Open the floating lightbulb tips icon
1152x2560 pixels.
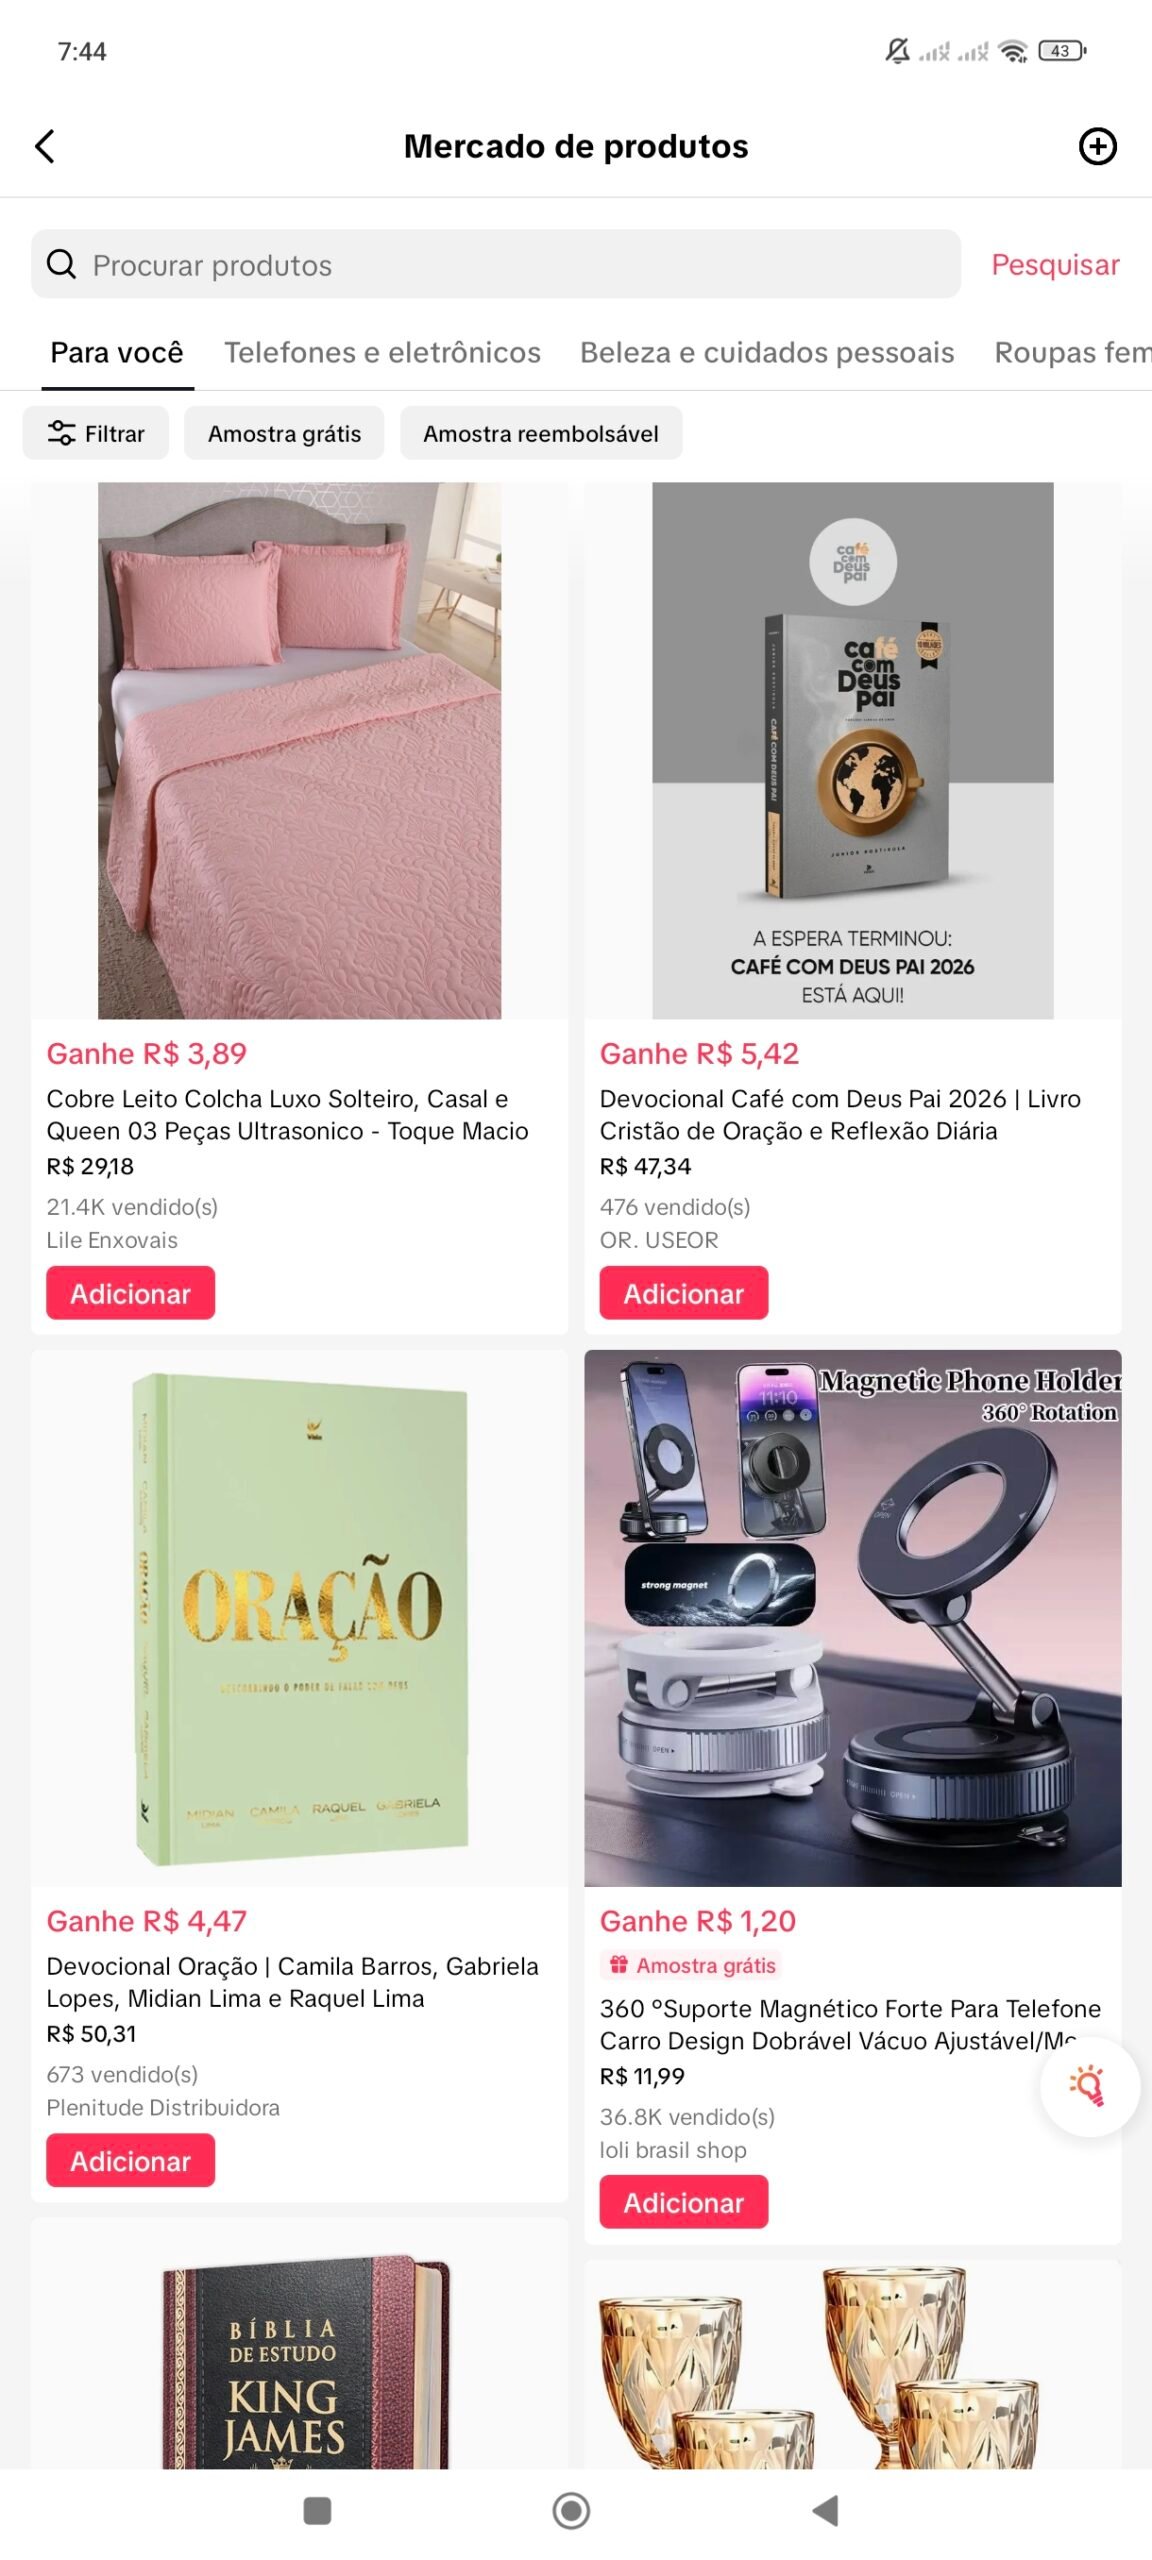pos(1088,2085)
